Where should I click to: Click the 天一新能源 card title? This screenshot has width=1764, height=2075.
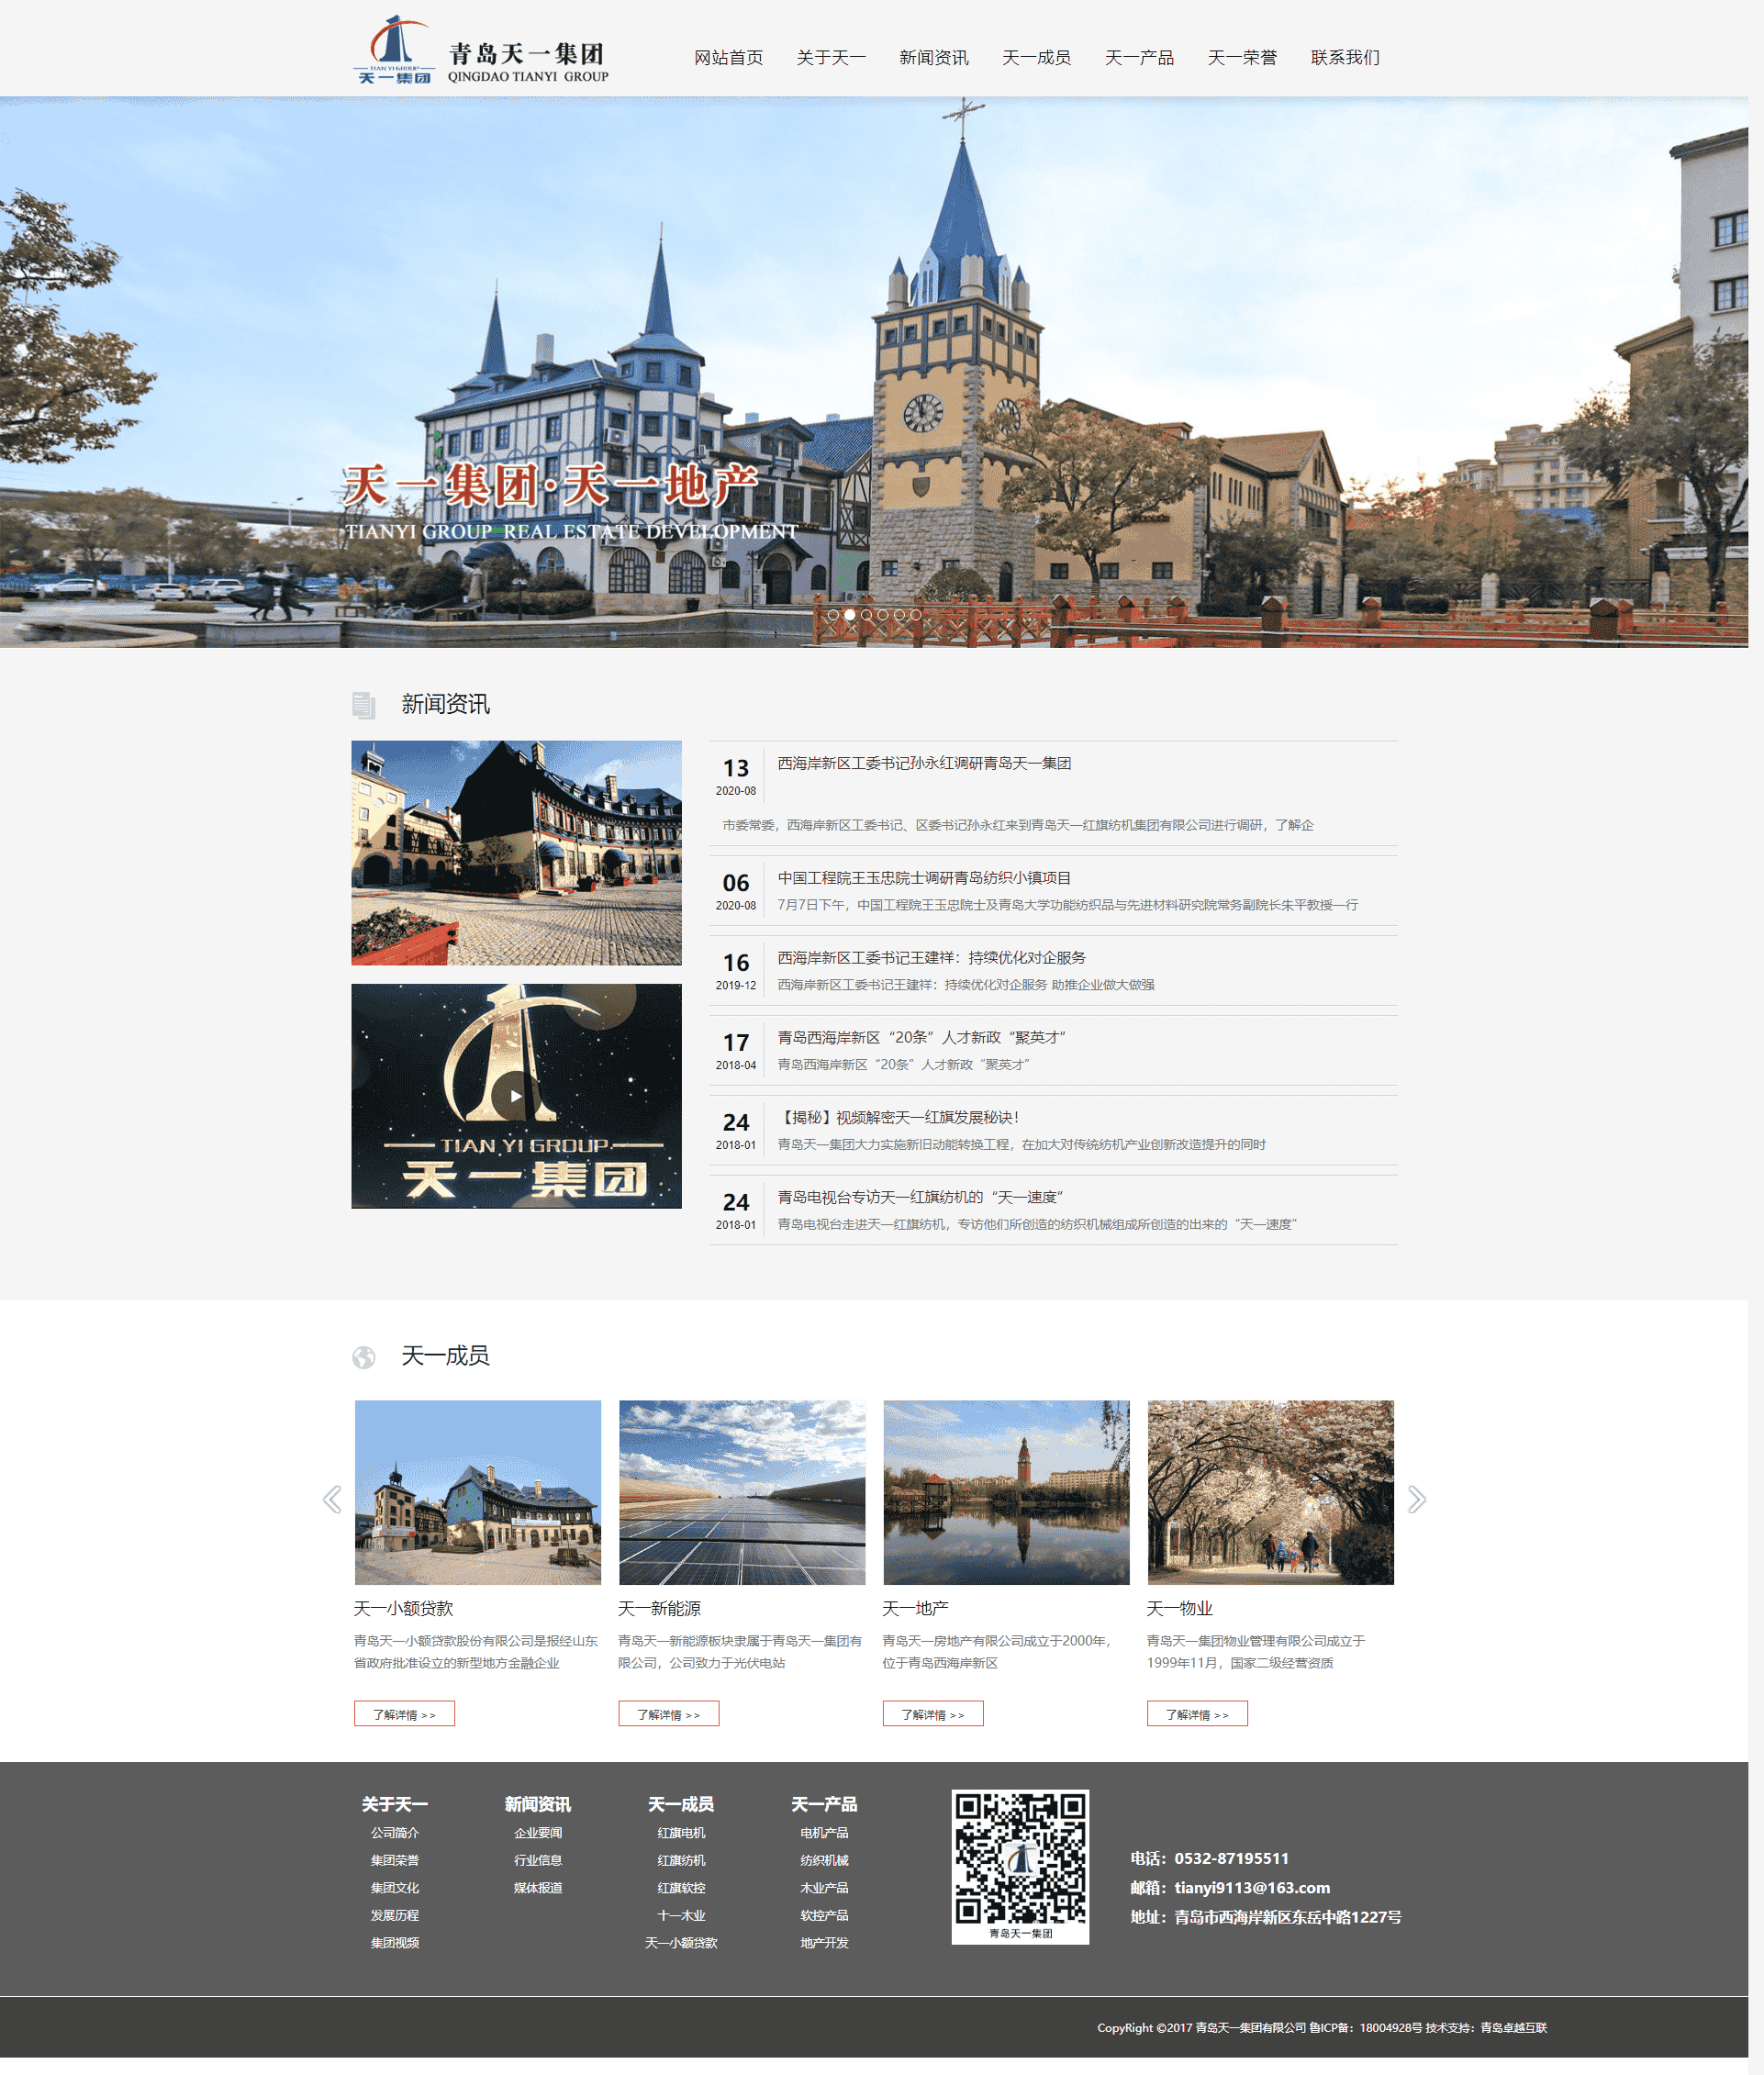click(x=659, y=1609)
